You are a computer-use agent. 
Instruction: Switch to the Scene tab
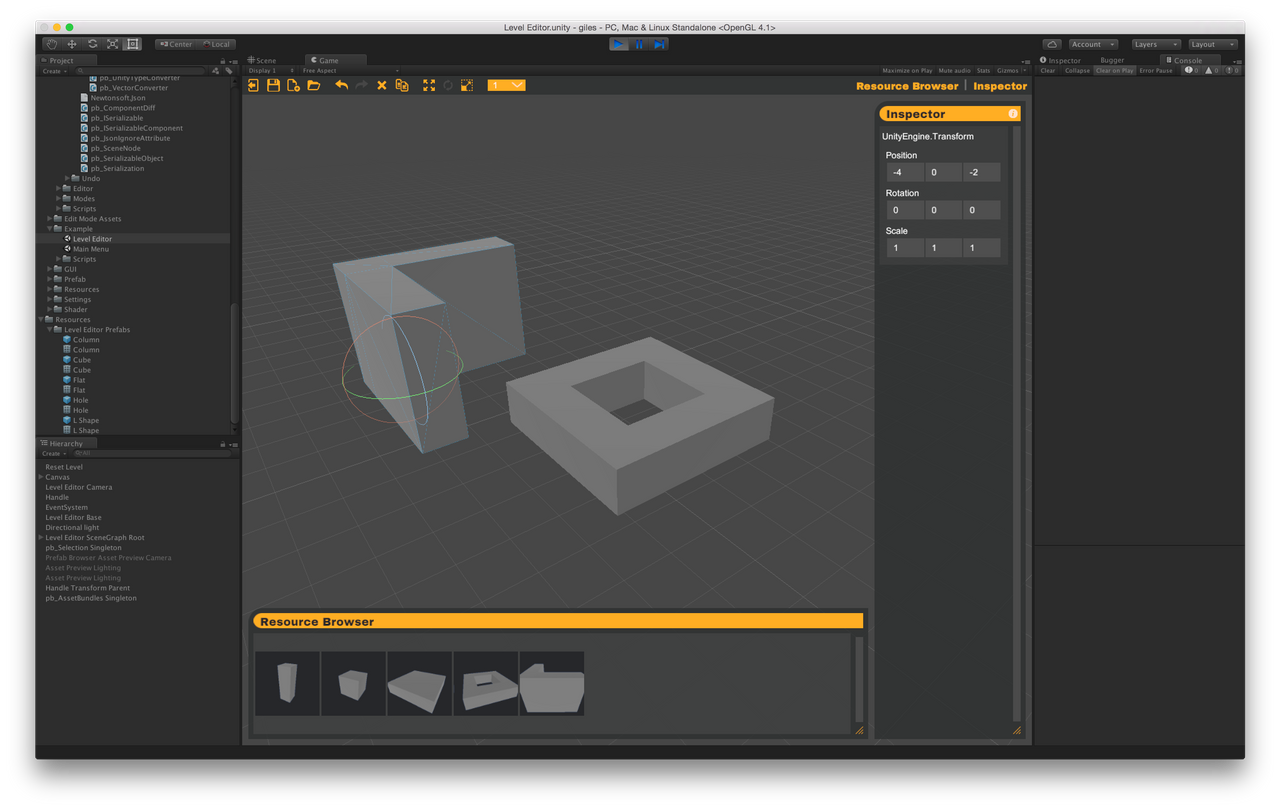coord(266,60)
